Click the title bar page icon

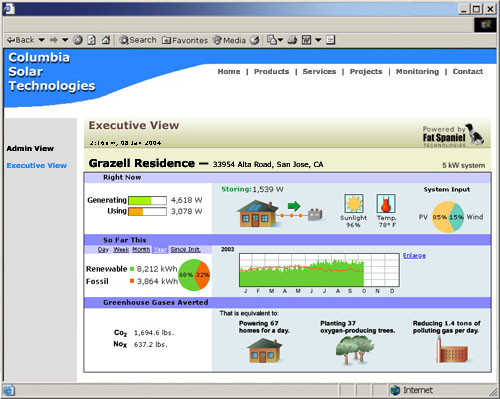(x=9, y=9)
